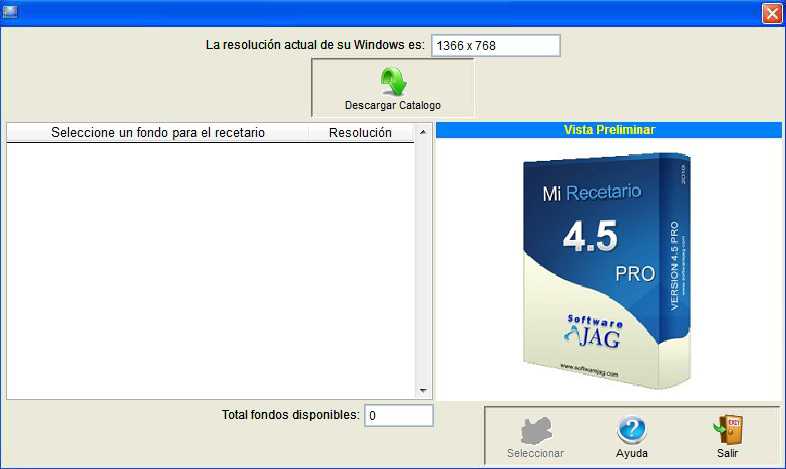Click the Salir text label

click(x=727, y=453)
